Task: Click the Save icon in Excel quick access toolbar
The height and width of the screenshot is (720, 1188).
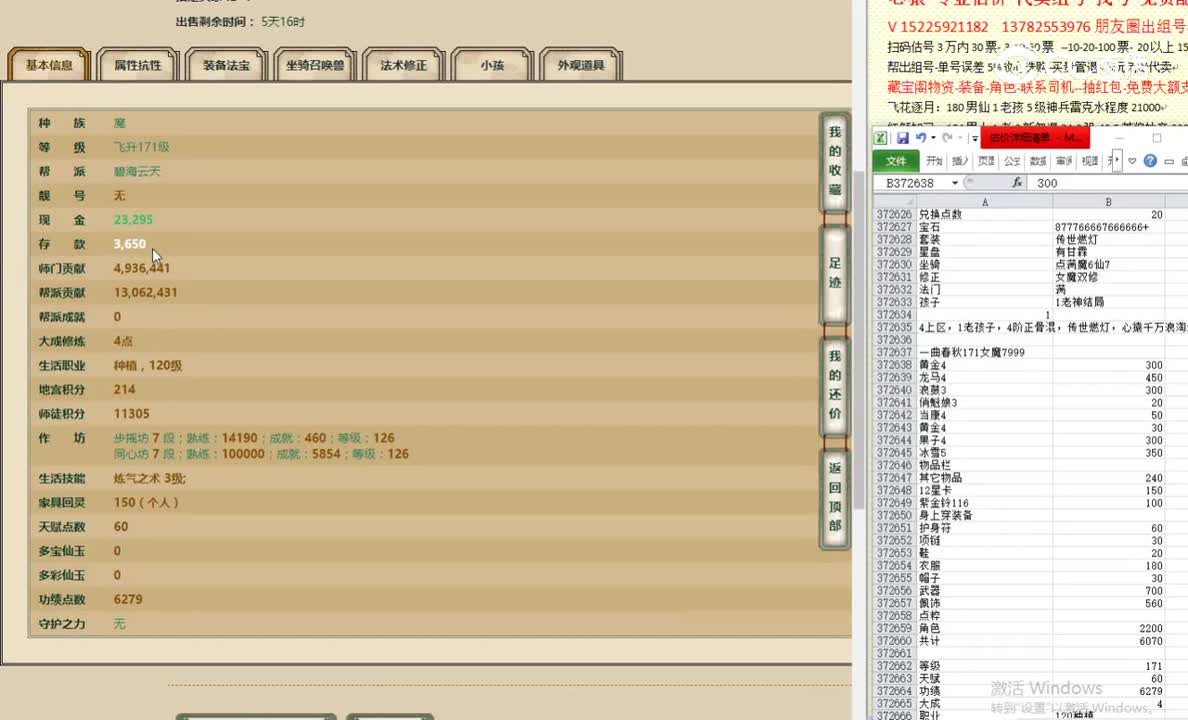Action: [x=903, y=137]
